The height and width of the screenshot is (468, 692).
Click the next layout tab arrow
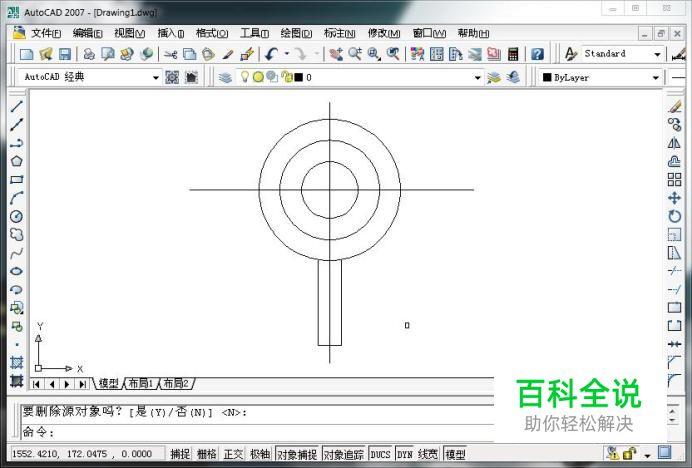click(x=67, y=384)
